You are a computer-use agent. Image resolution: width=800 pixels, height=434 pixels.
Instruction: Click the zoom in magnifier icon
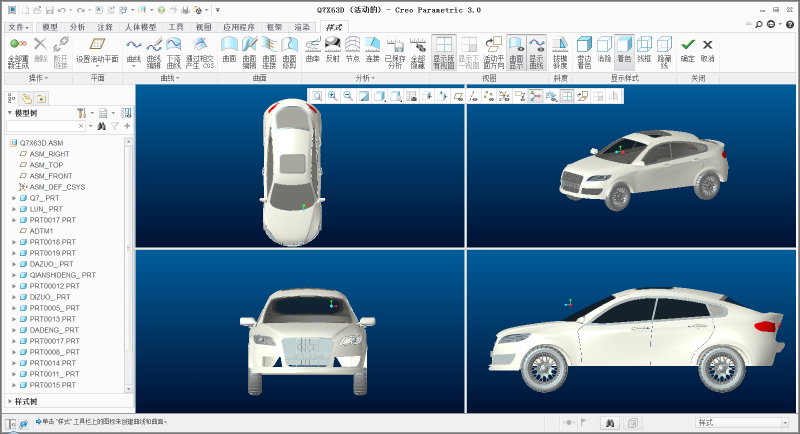[332, 96]
